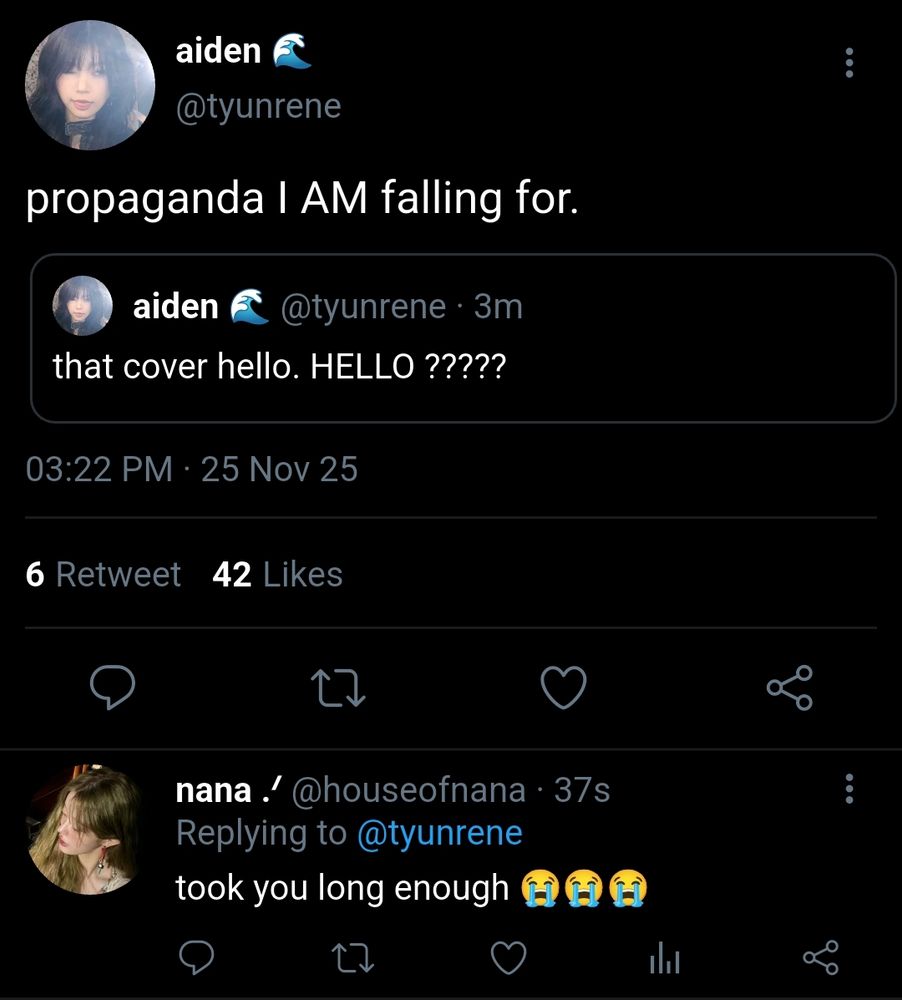View analytics for nana's reply
Screen dimensions: 902x1000
(664, 958)
